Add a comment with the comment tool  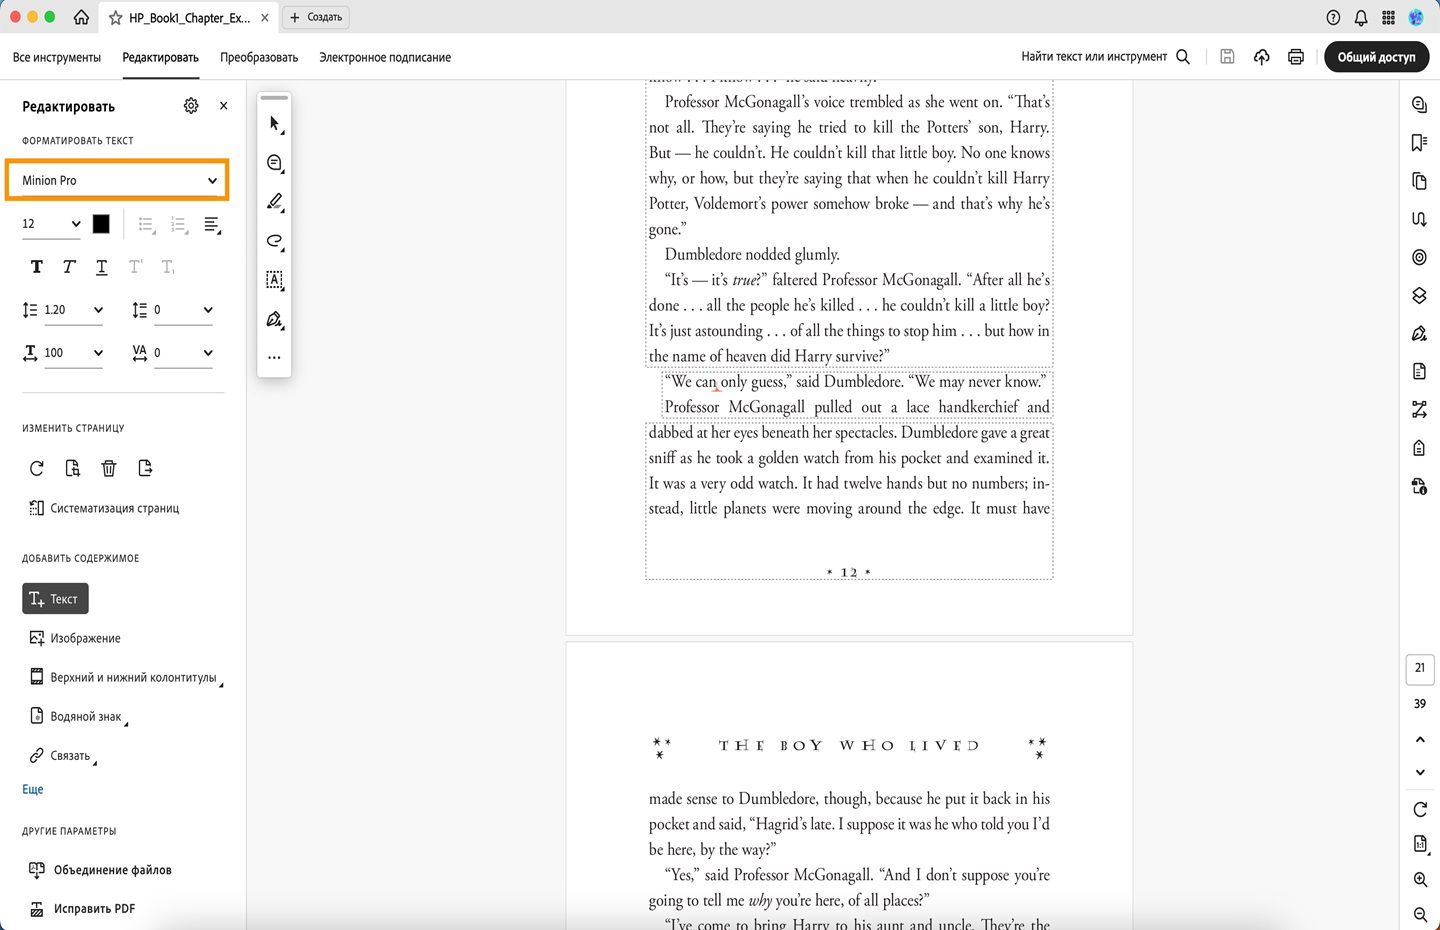coord(275,163)
